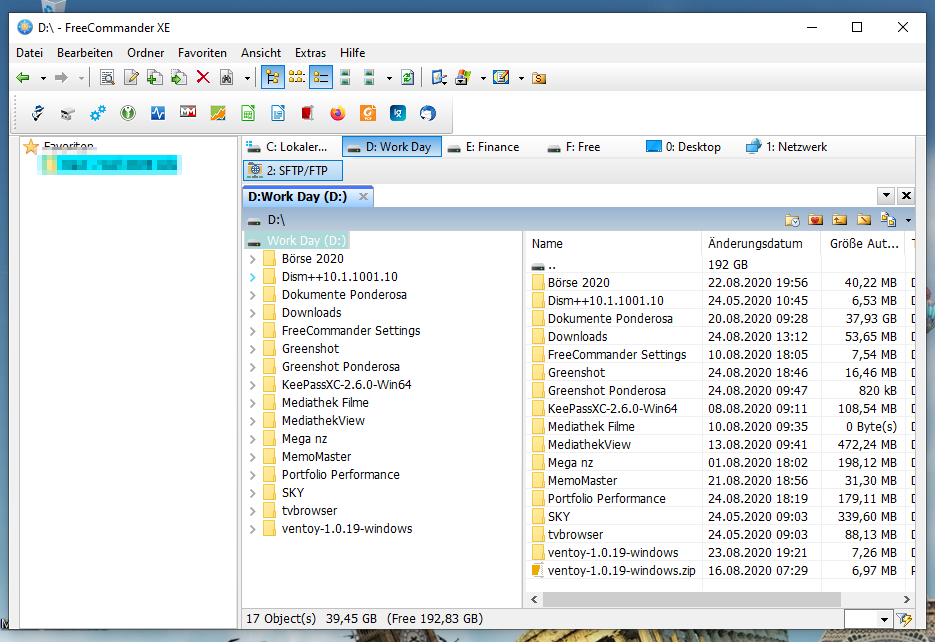Expand the Downloads tree folder
The width and height of the screenshot is (935, 642).
point(253,313)
